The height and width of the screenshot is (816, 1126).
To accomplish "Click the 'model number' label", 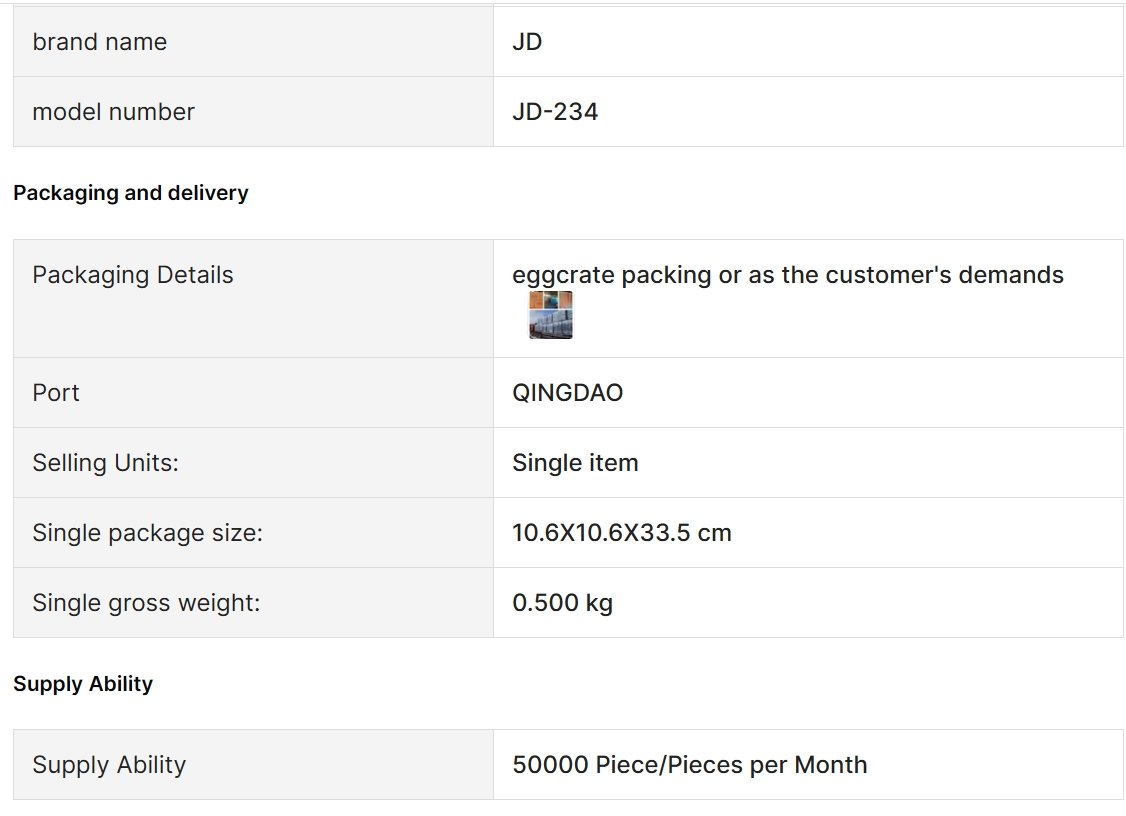I will (113, 111).
